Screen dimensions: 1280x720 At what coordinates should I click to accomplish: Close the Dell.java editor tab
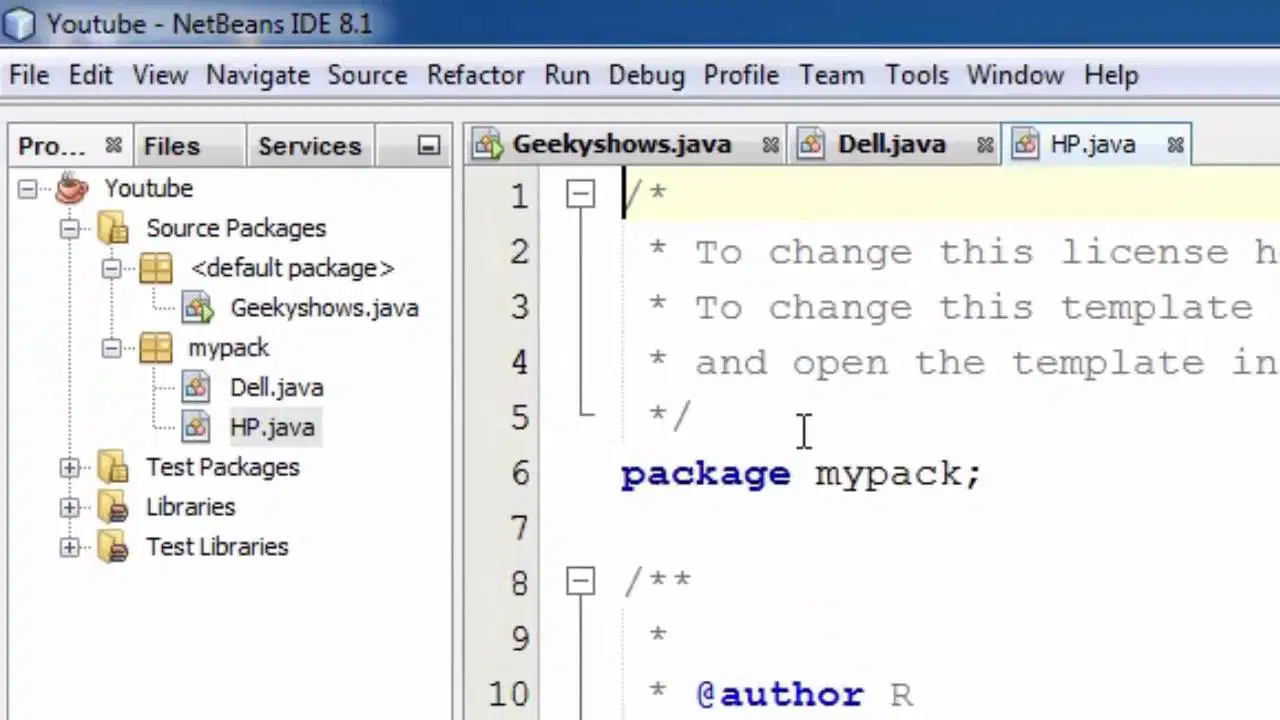tap(985, 146)
